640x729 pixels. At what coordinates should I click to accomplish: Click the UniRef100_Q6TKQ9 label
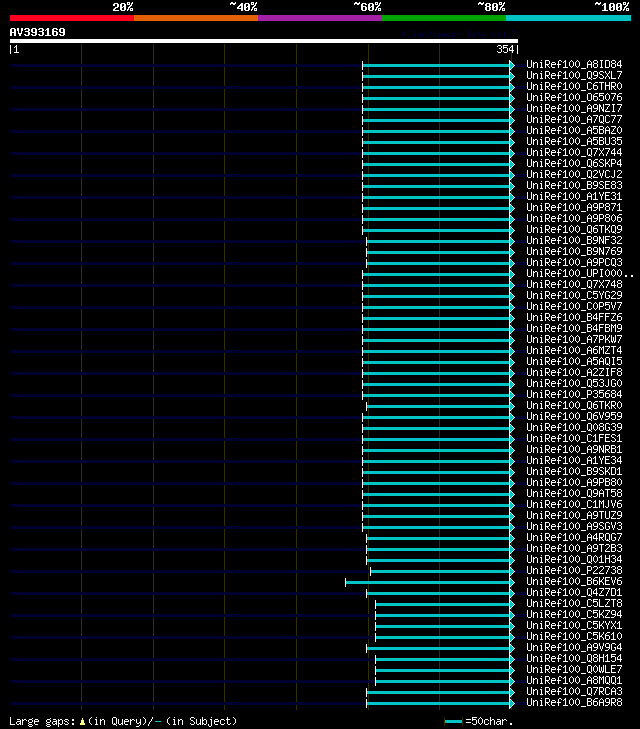pos(574,230)
